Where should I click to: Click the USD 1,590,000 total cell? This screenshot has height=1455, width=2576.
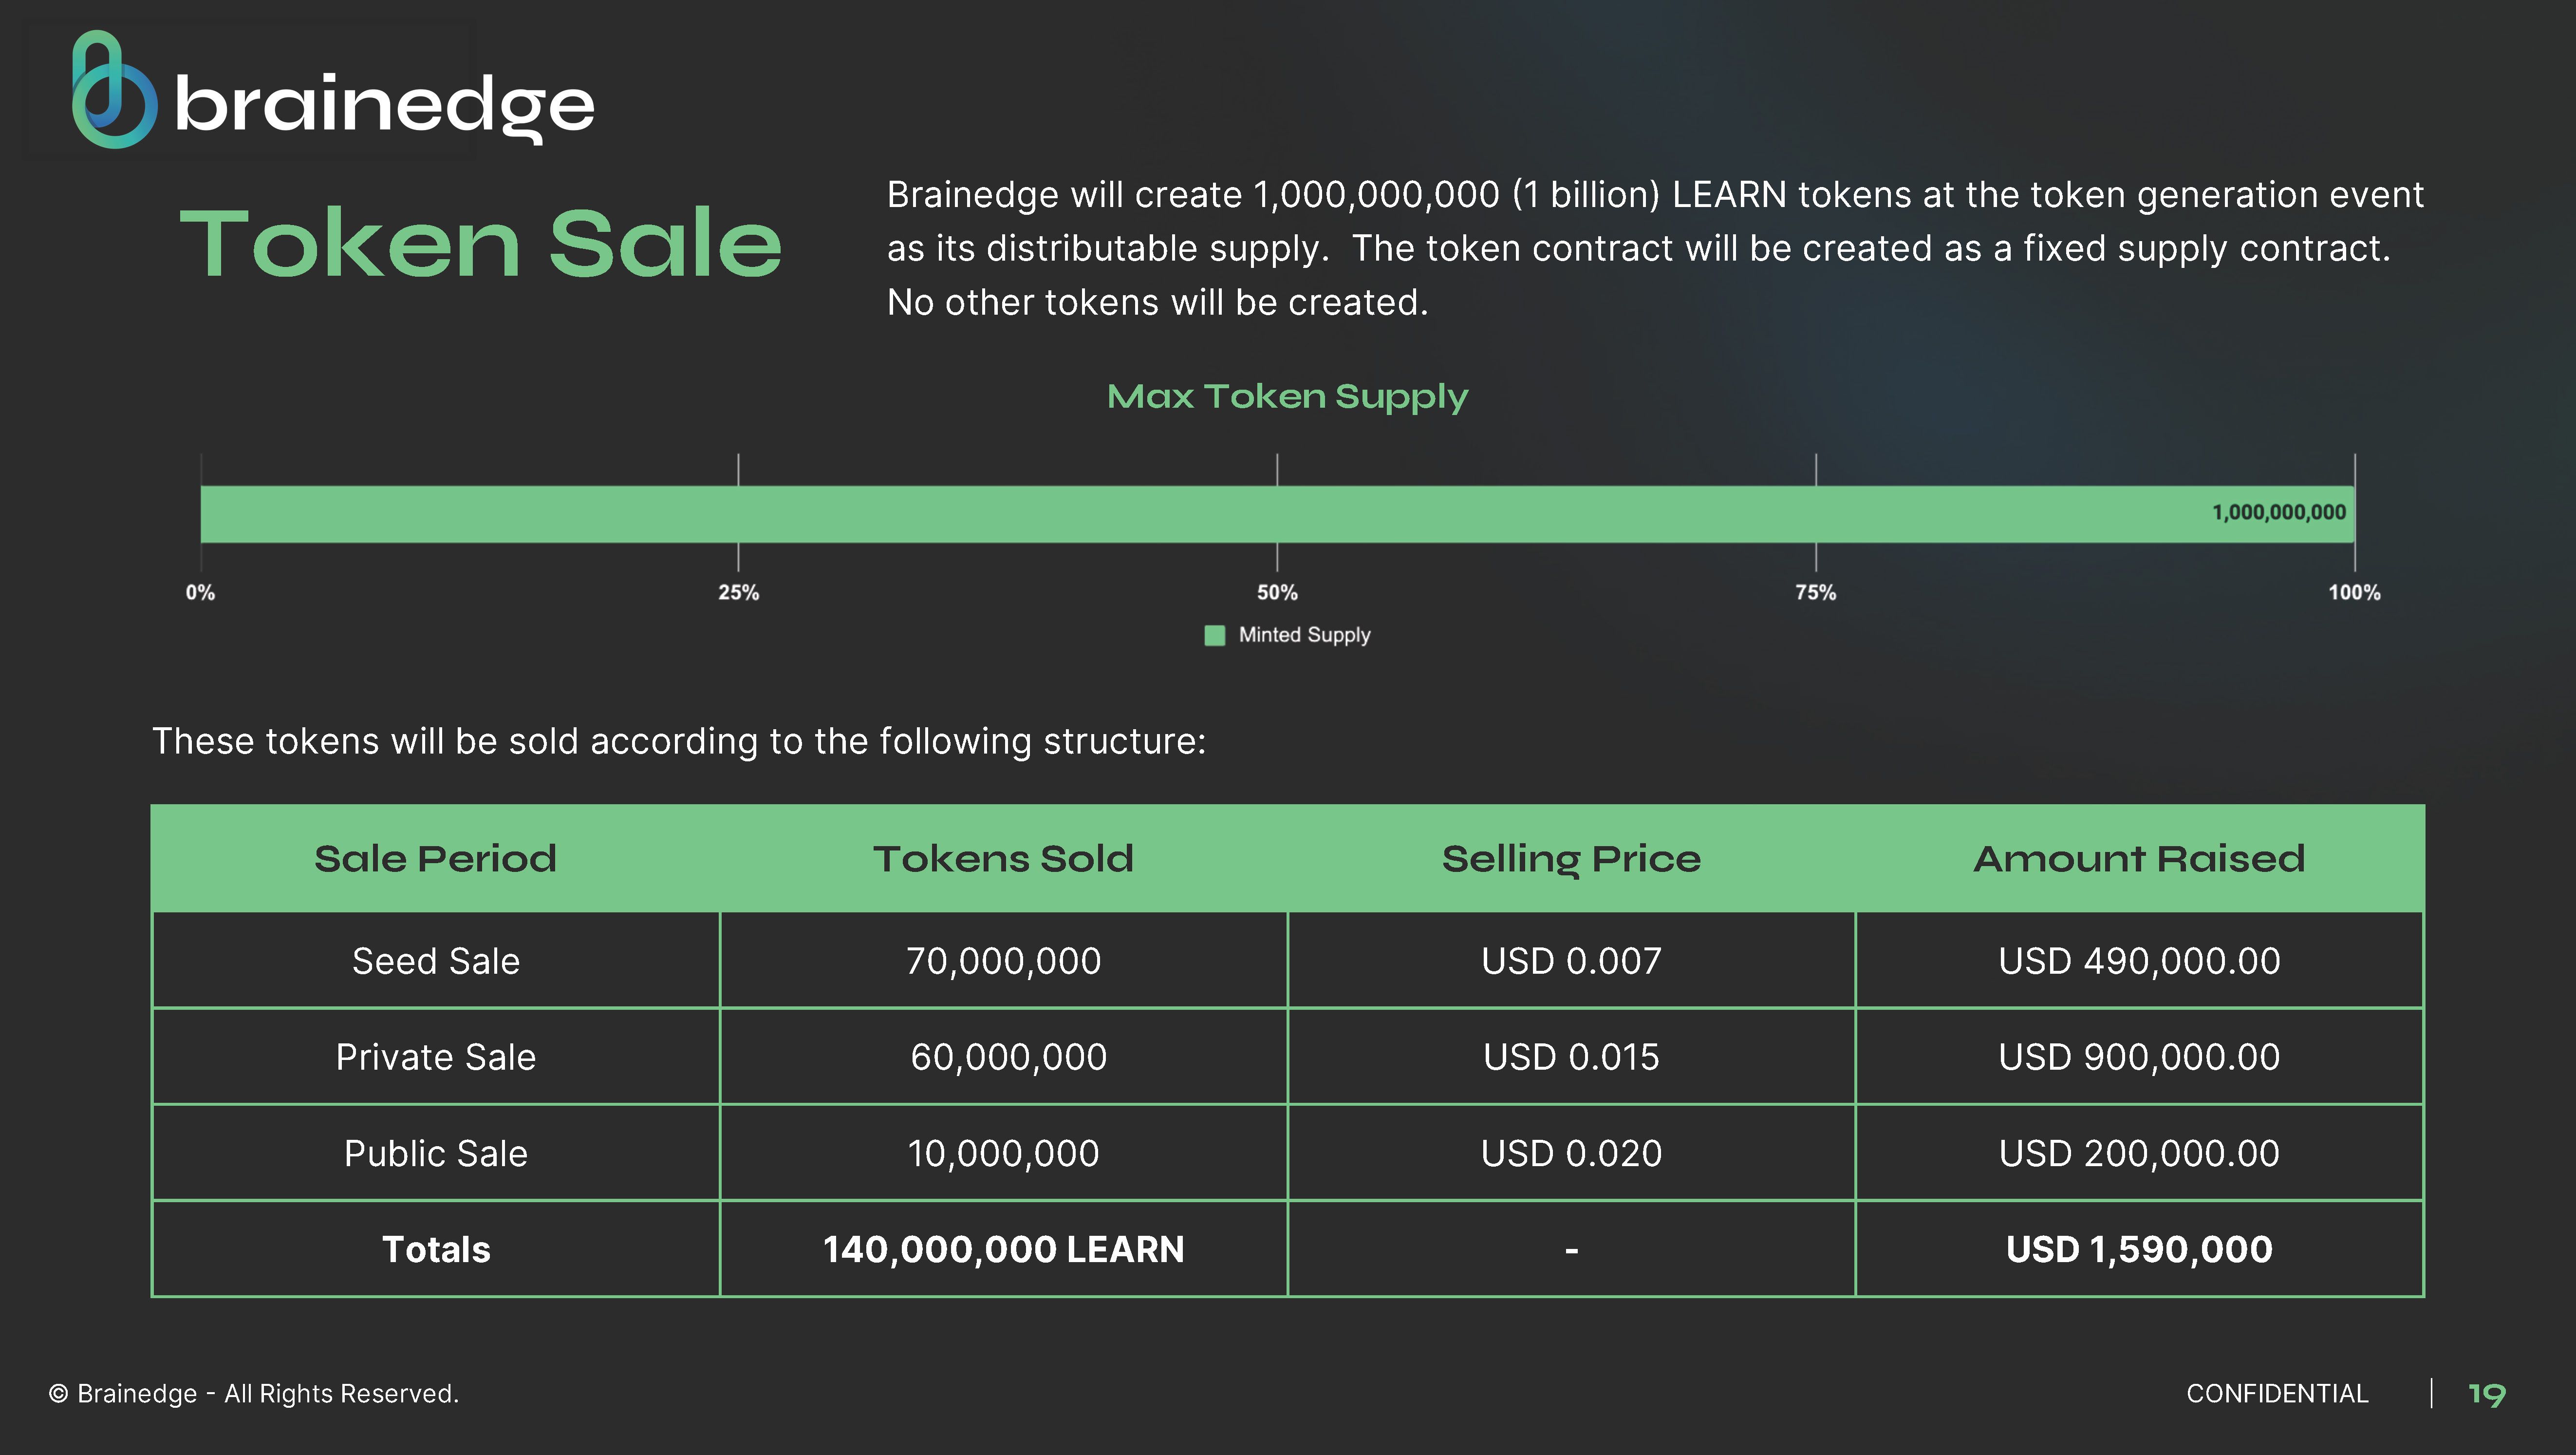point(2139,1249)
